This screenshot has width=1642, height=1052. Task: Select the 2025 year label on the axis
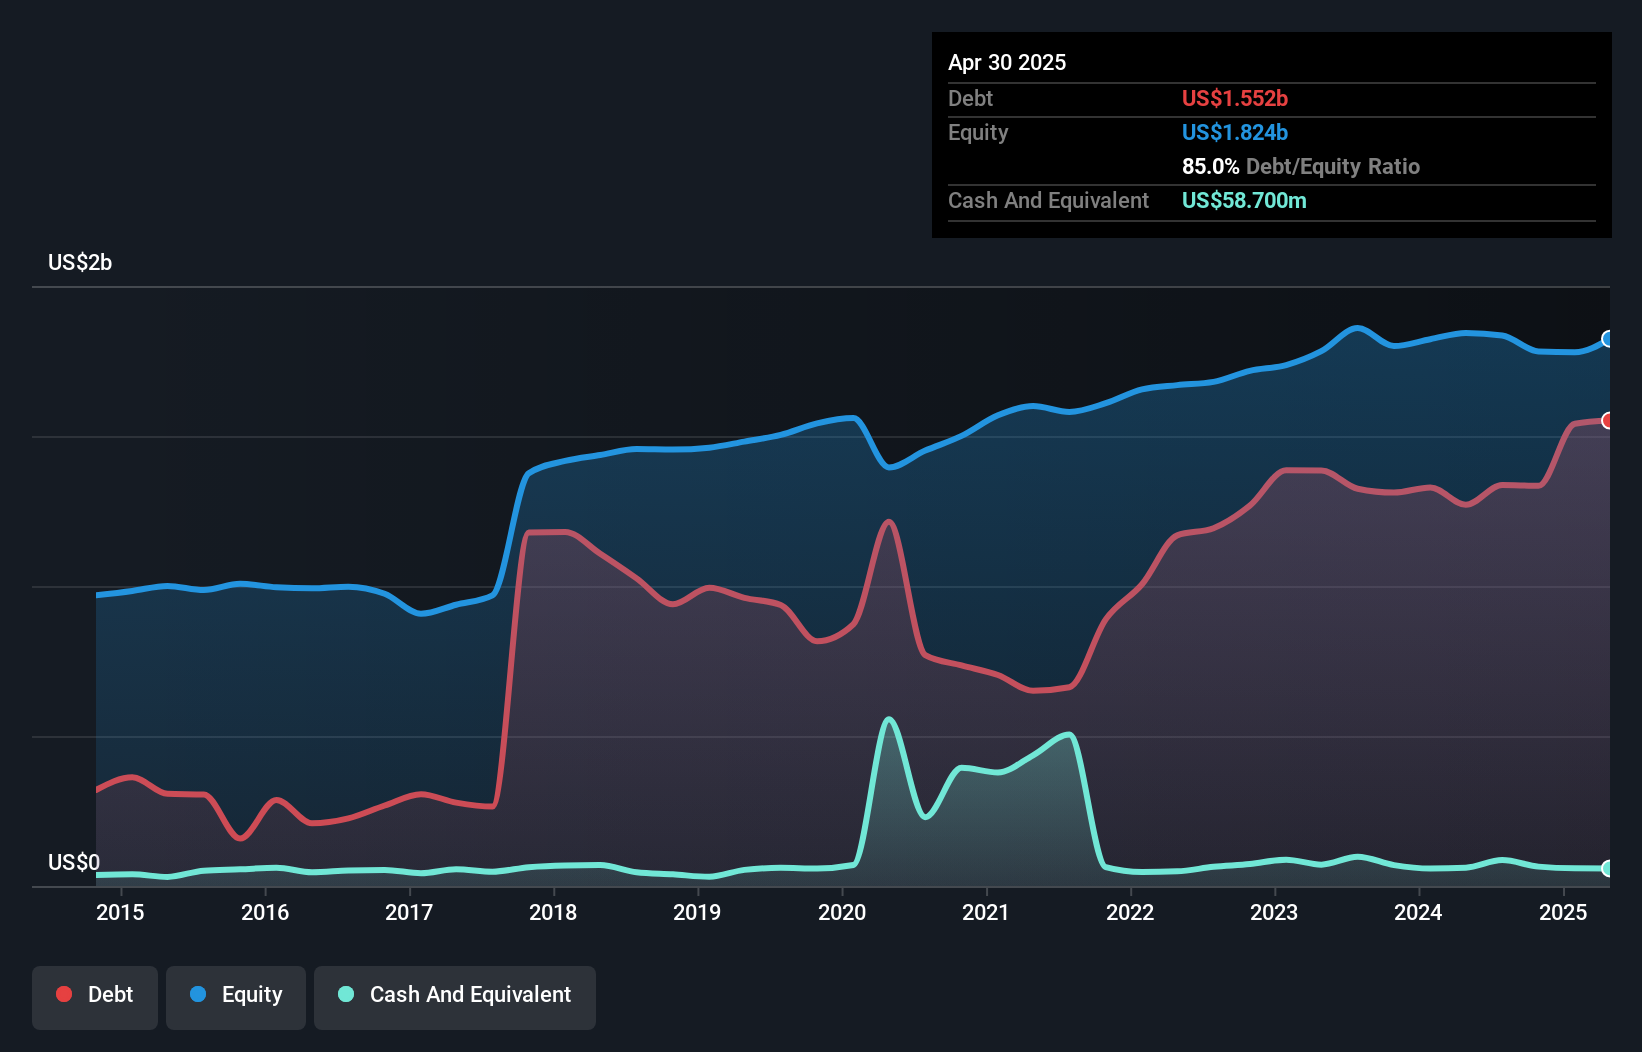click(1563, 913)
